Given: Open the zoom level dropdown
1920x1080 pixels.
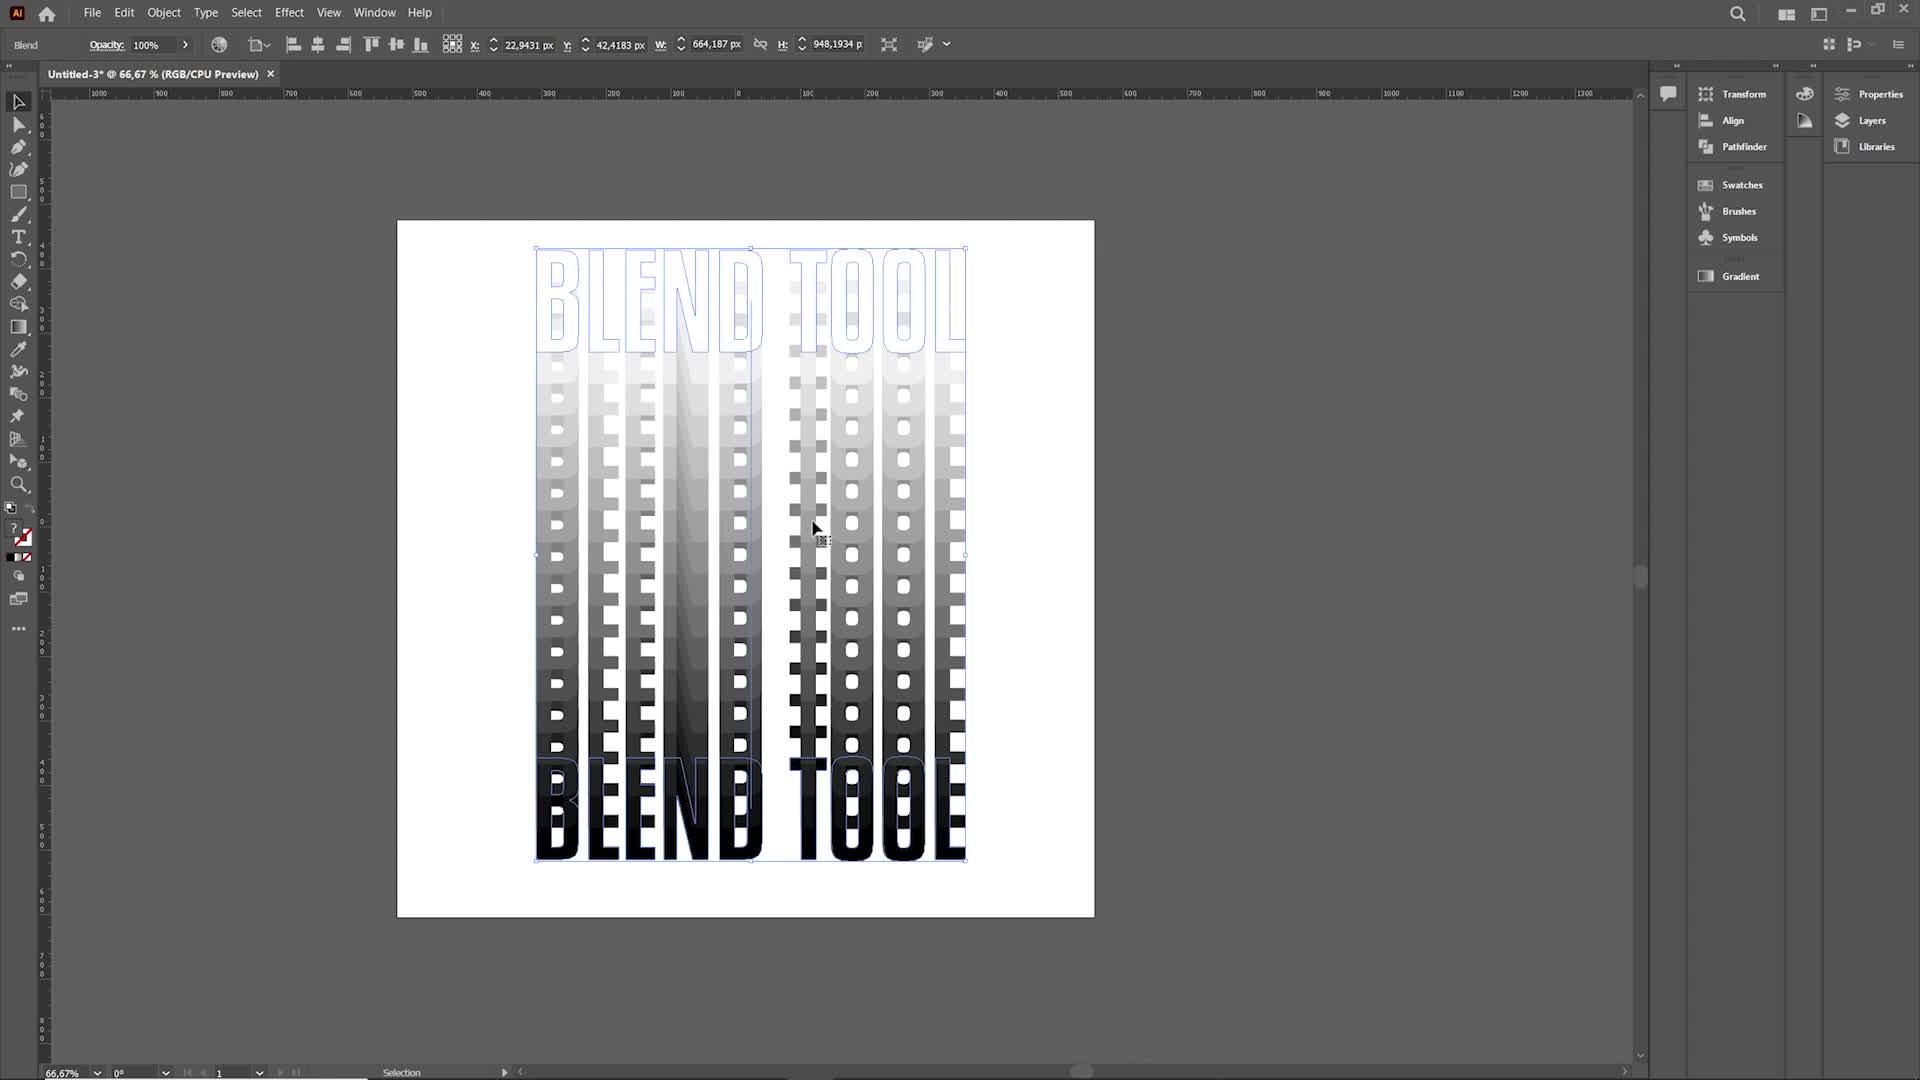Looking at the screenshot, I should (97, 1073).
